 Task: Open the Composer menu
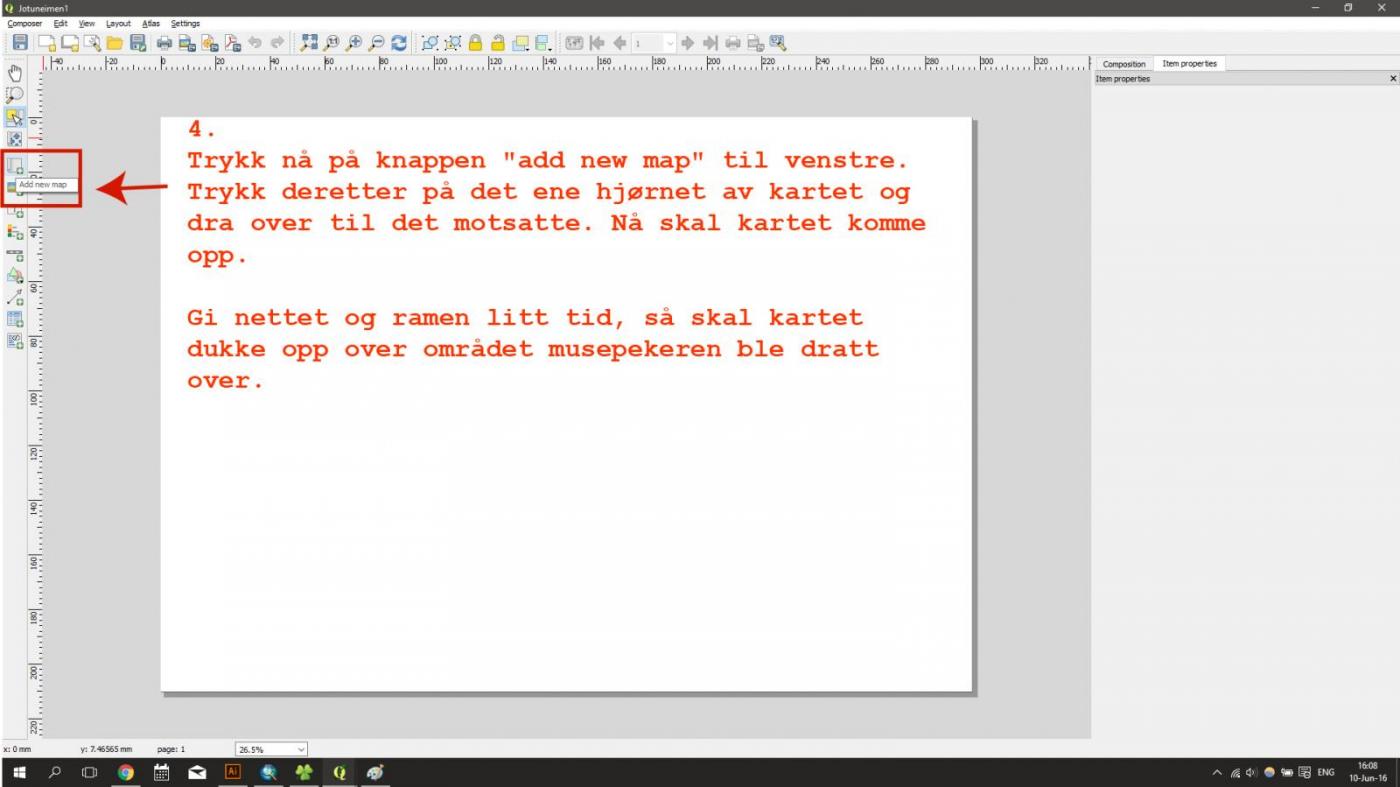25,23
